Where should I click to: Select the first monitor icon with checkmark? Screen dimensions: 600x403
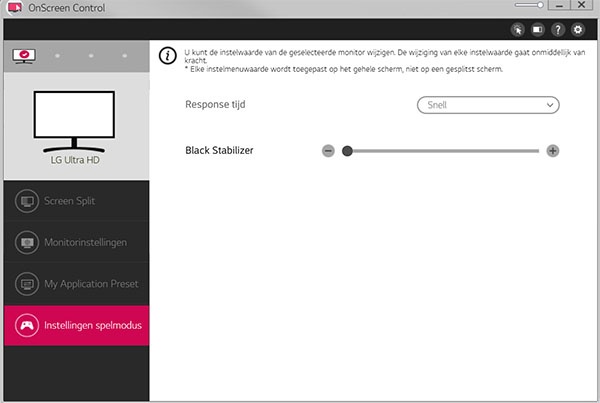(24, 56)
